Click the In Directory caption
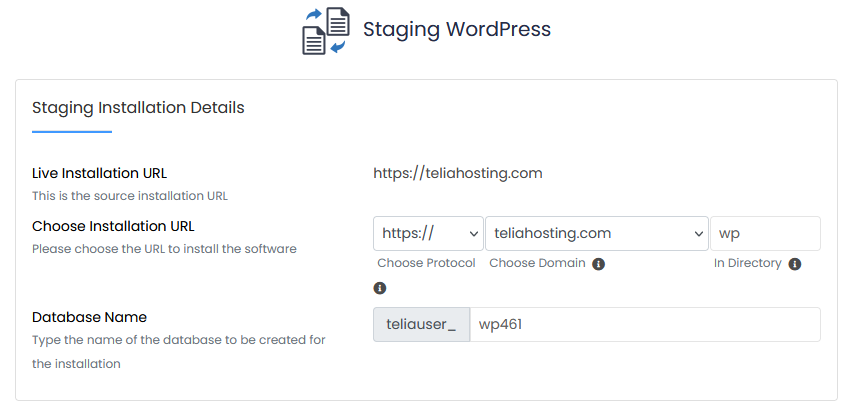Screen dimensions: 847x408 tap(748, 263)
